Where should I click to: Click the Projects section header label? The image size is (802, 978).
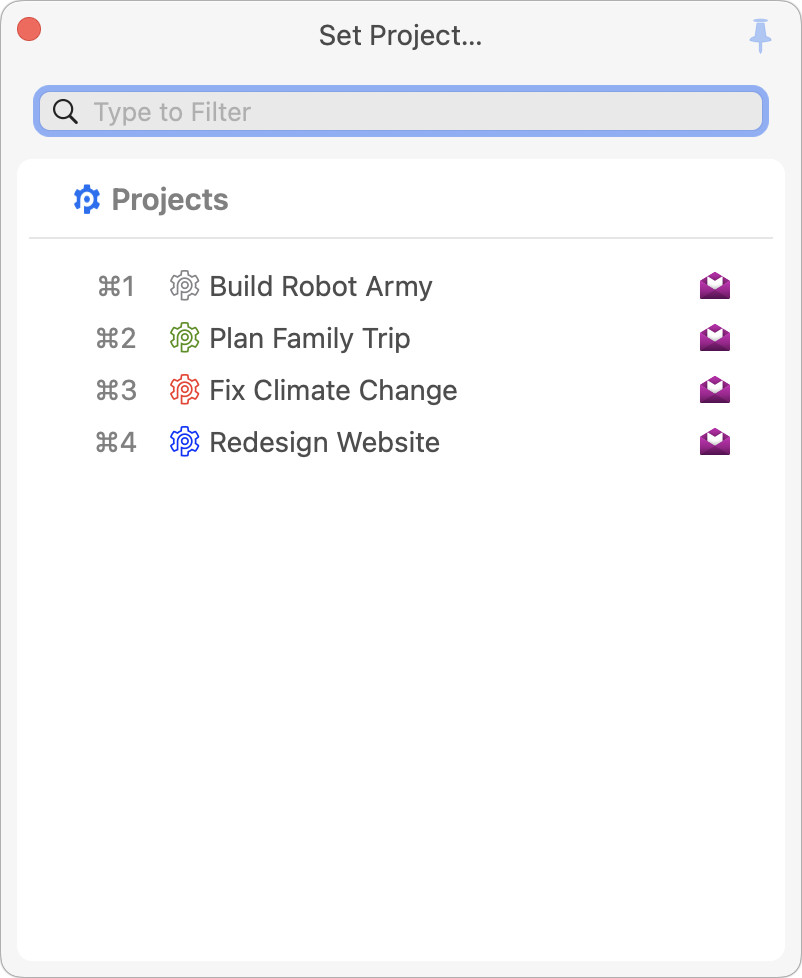[170, 200]
